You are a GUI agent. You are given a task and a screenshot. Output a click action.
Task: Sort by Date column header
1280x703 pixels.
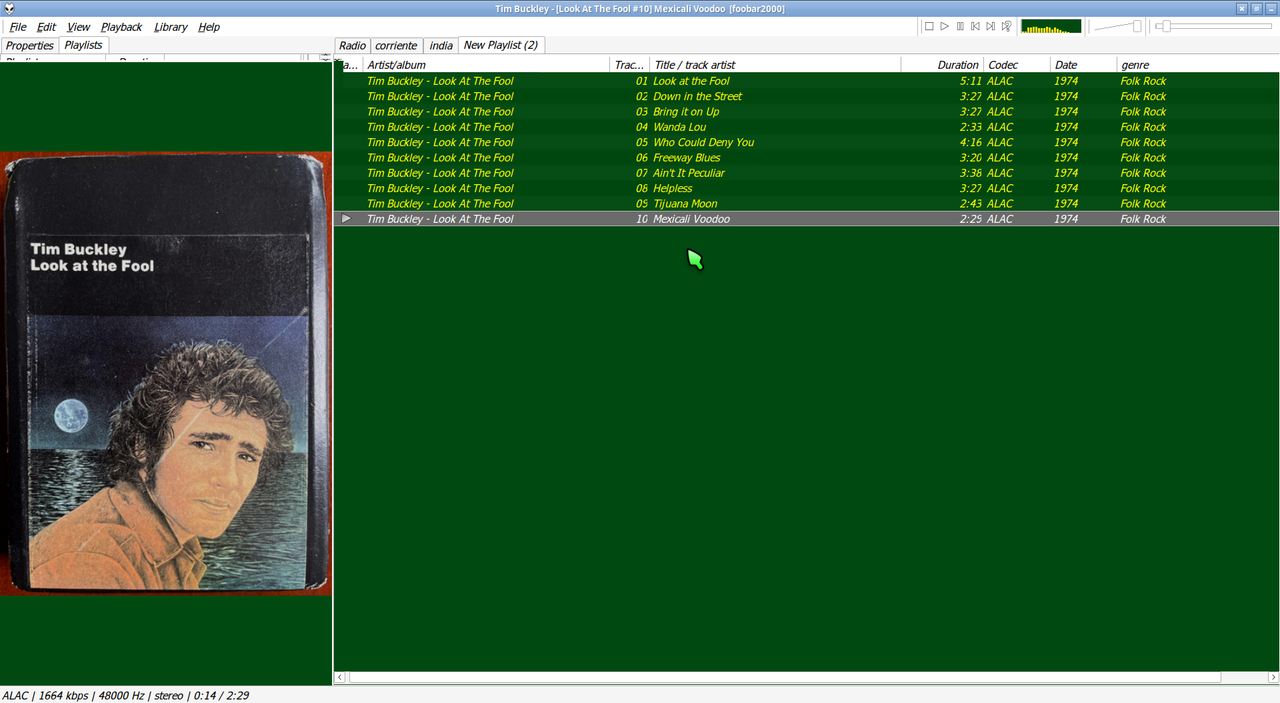point(1083,65)
